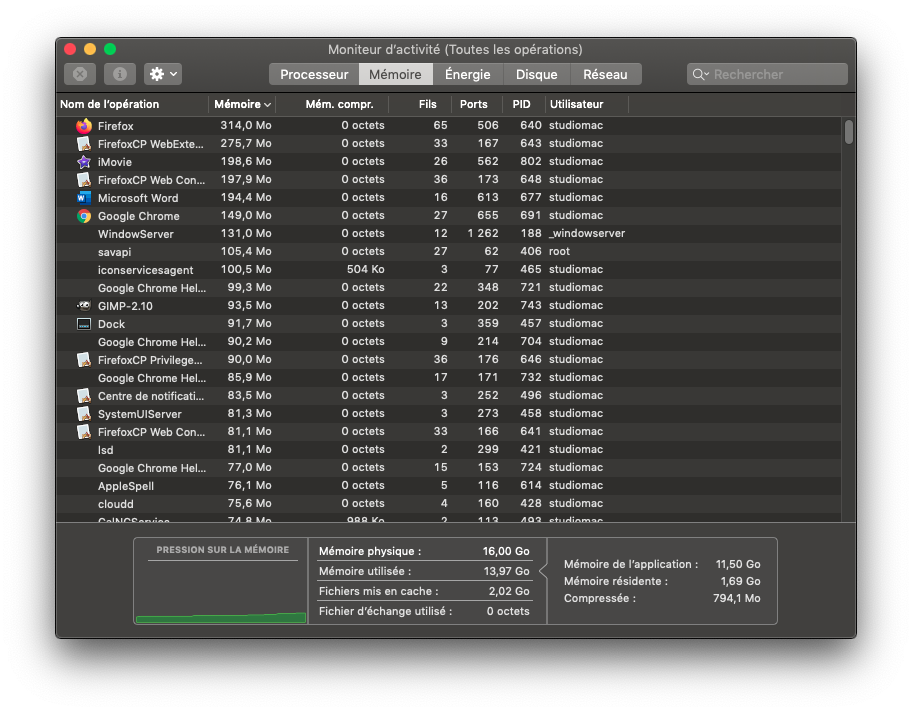Open the Réseau tab
The image size is (912, 712).
(x=605, y=74)
